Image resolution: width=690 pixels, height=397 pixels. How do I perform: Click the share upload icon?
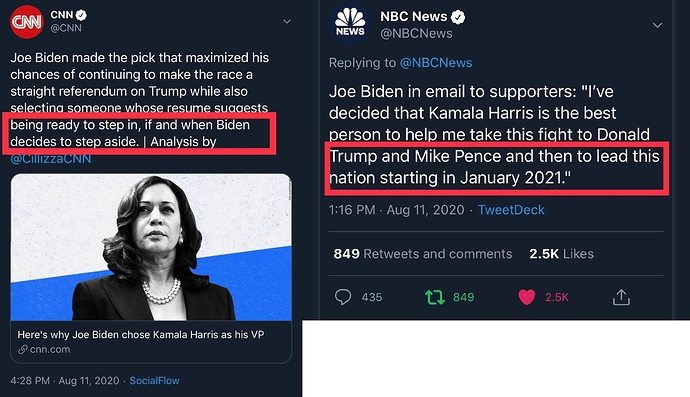[x=621, y=297]
